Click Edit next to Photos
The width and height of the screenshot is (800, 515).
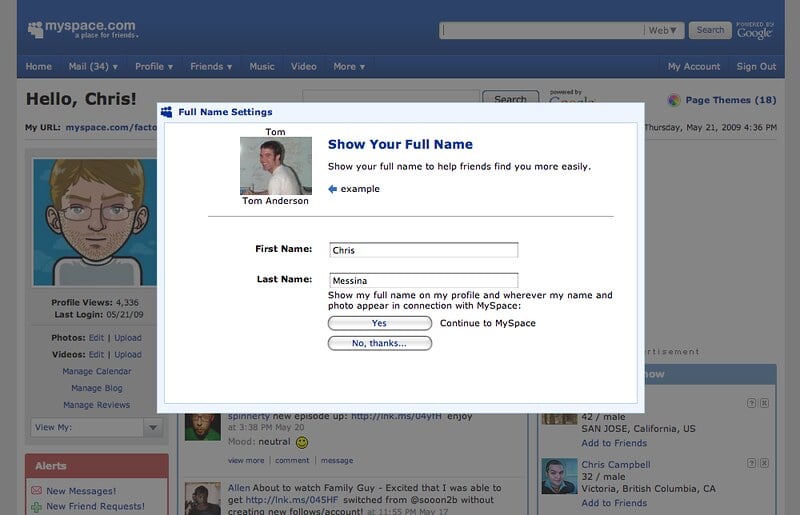[x=96, y=338]
